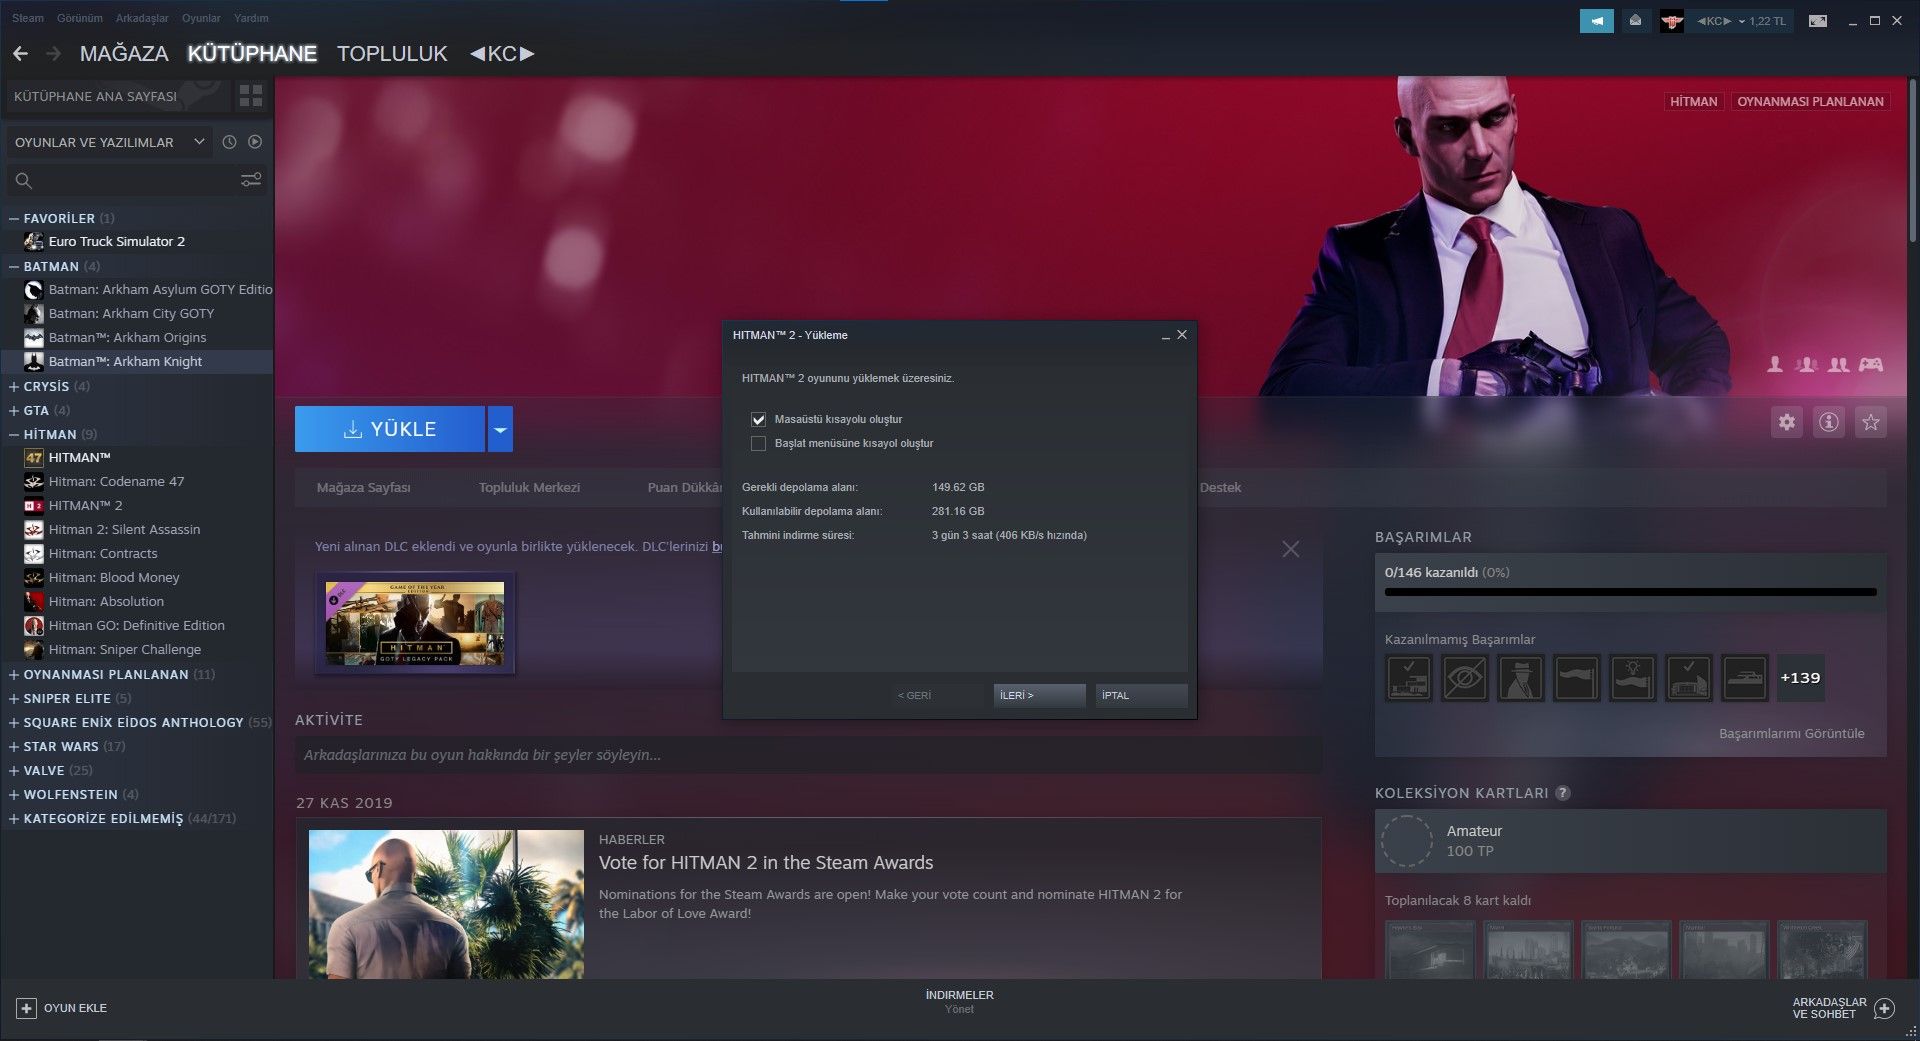
Task: Open the Oyunlar menu
Action: [201, 18]
